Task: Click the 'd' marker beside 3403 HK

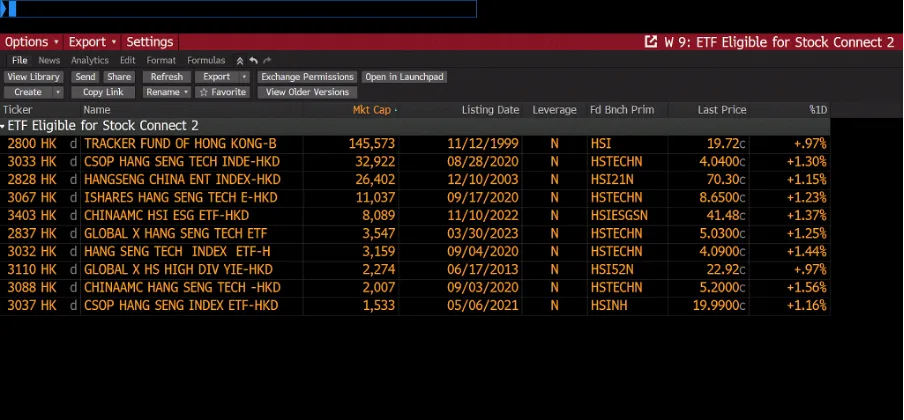Action: (73, 216)
